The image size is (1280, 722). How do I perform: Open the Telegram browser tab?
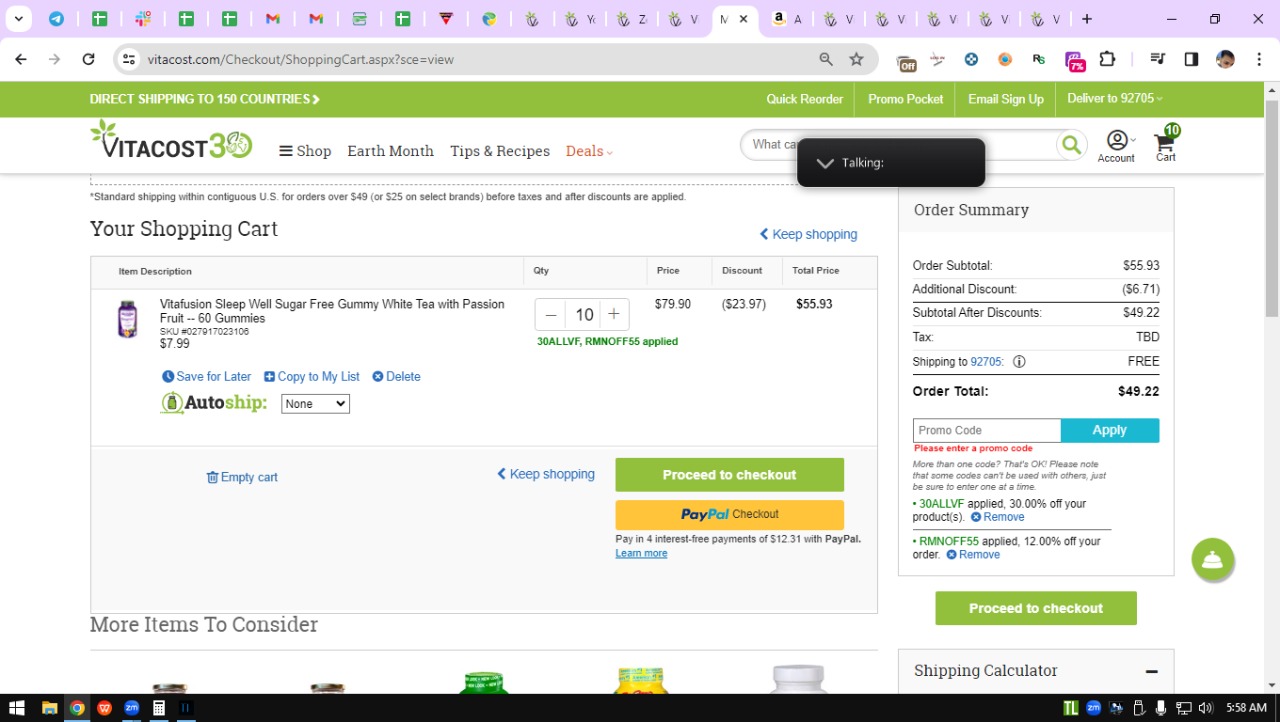[56, 19]
